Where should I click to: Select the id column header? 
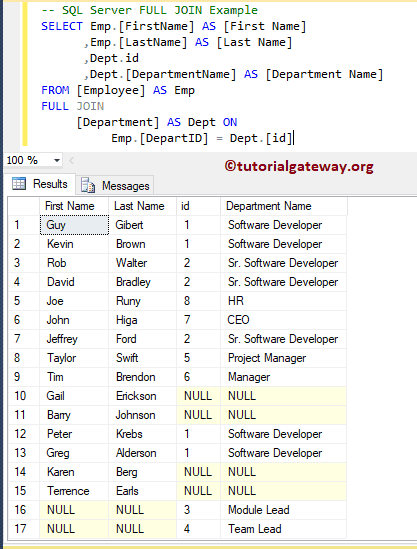click(199, 206)
